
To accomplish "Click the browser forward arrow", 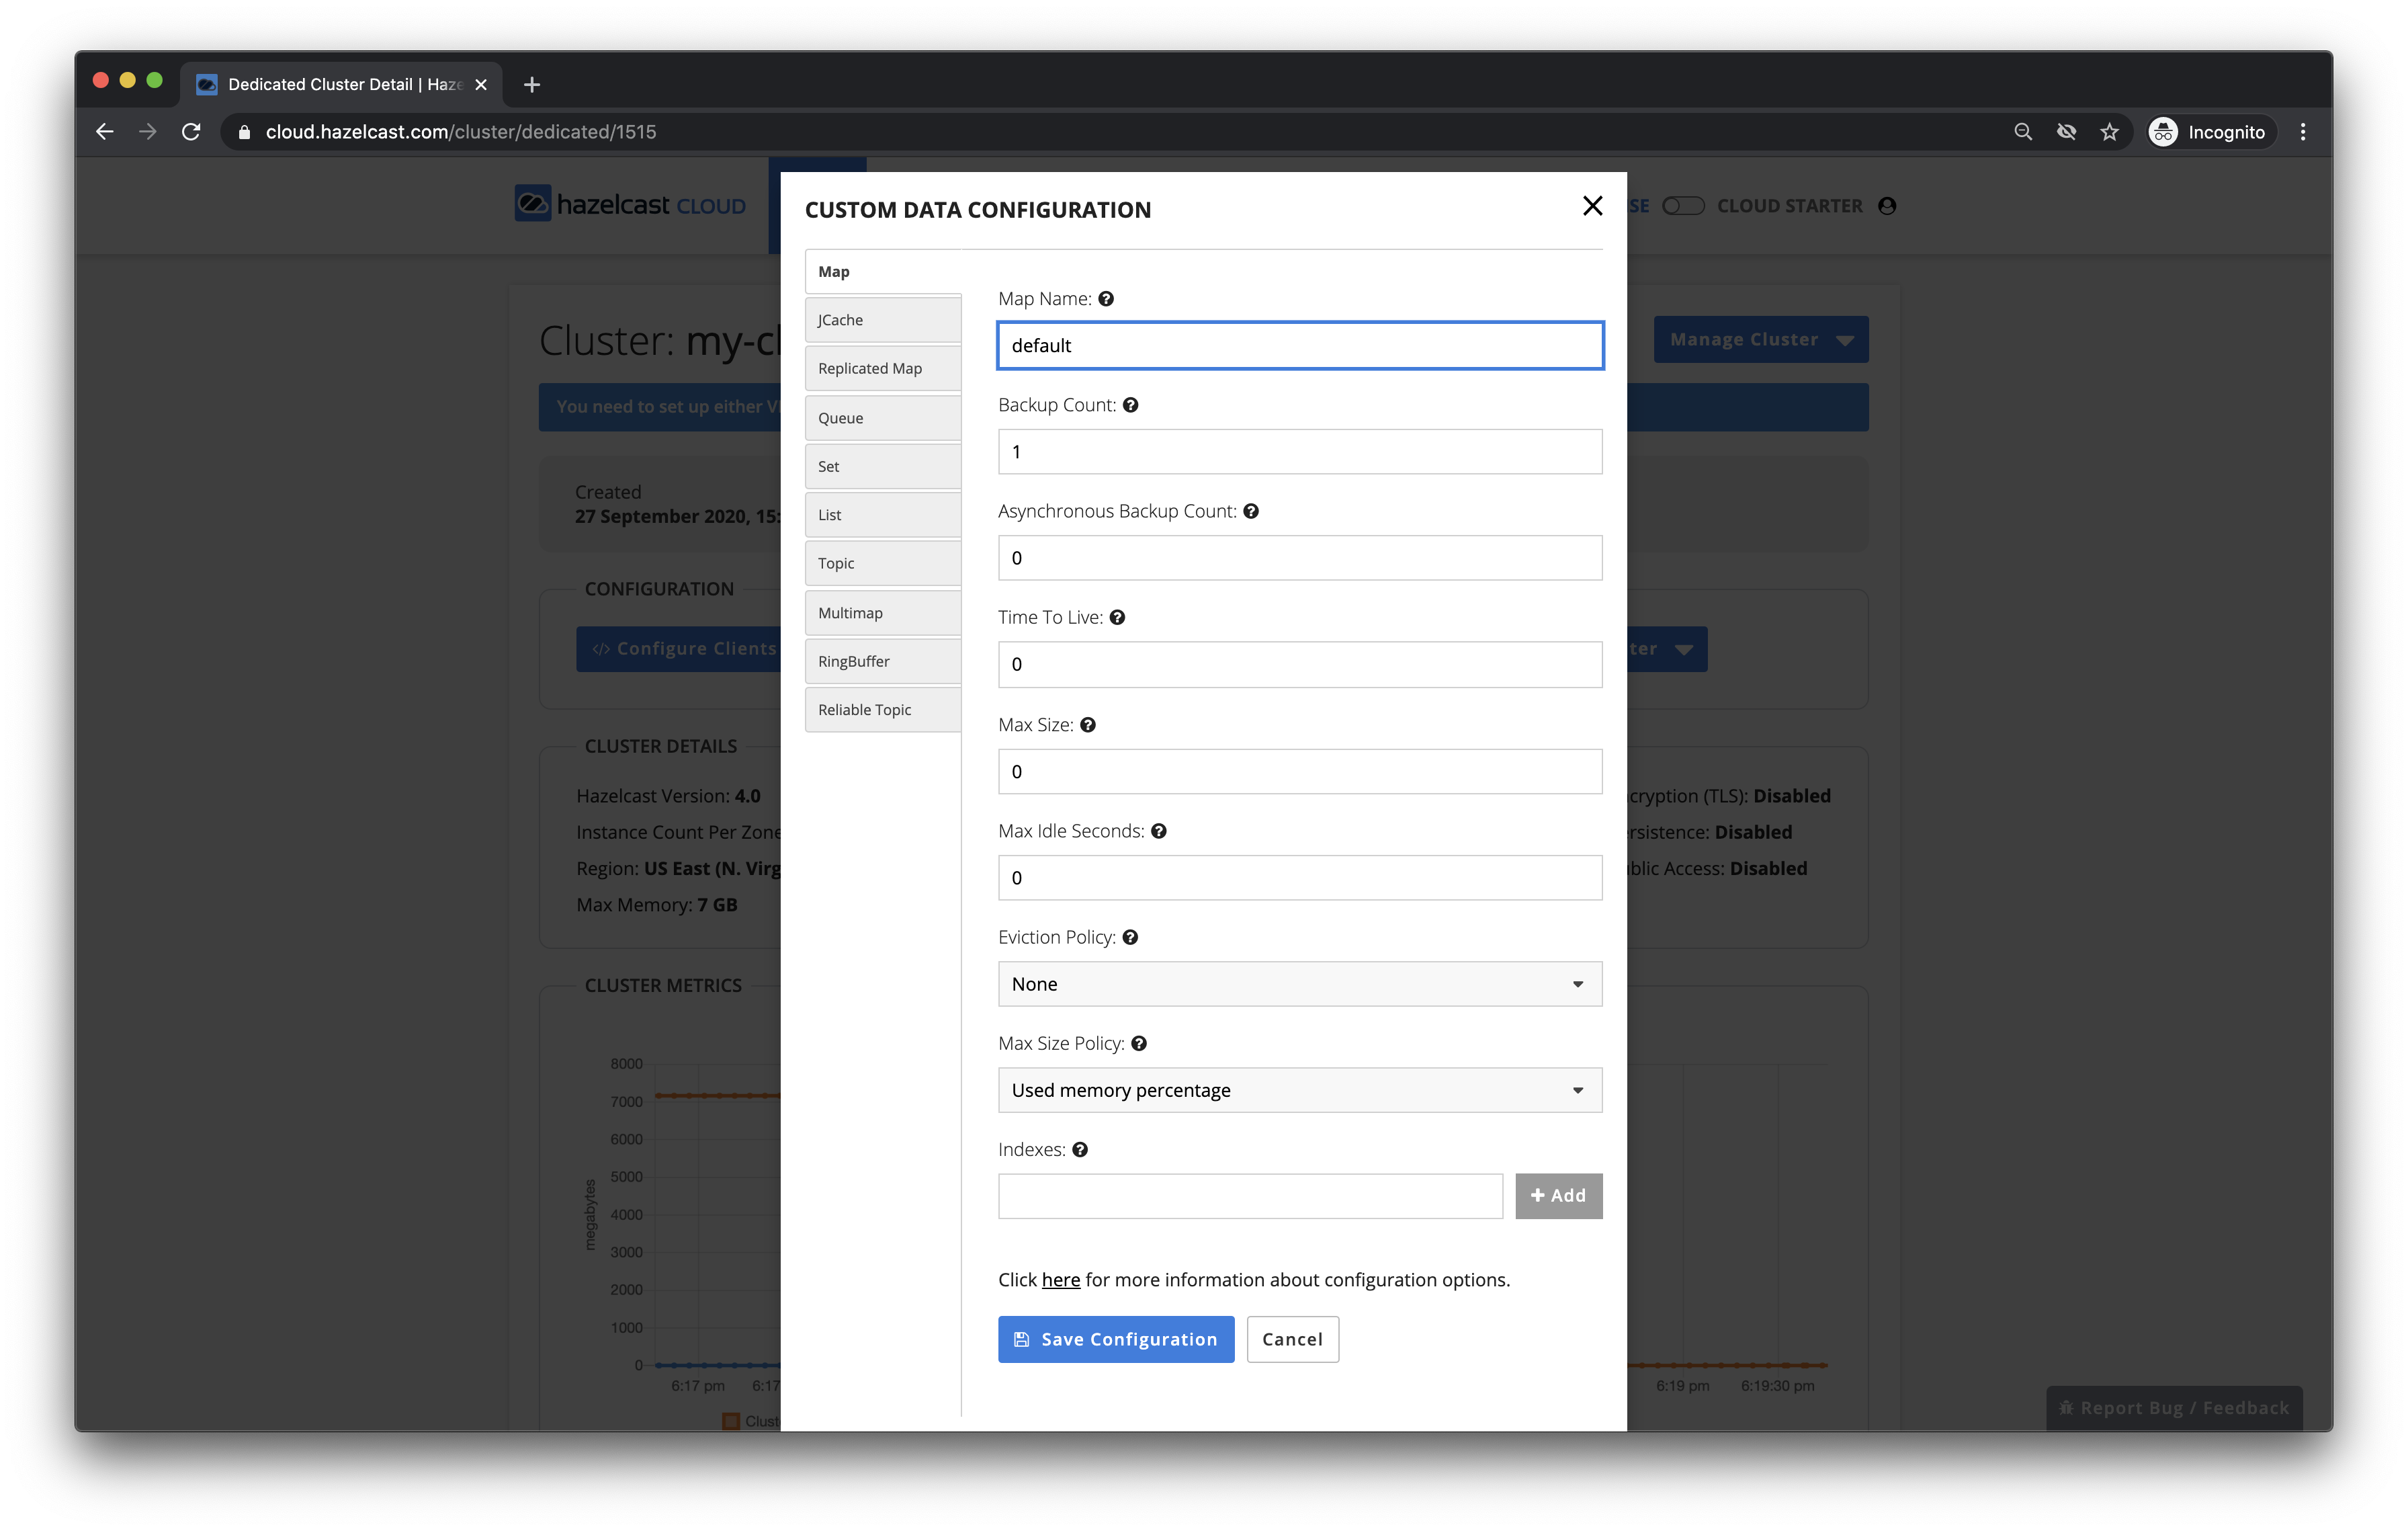I will pyautogui.click(x=148, y=132).
